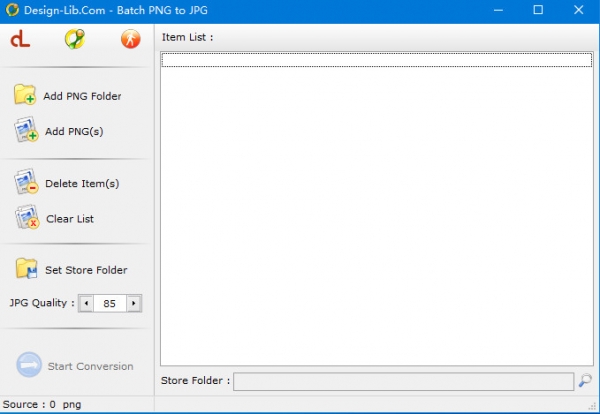Choose Set Store Folder label
Viewport: 600px width, 414px height.
point(86,270)
